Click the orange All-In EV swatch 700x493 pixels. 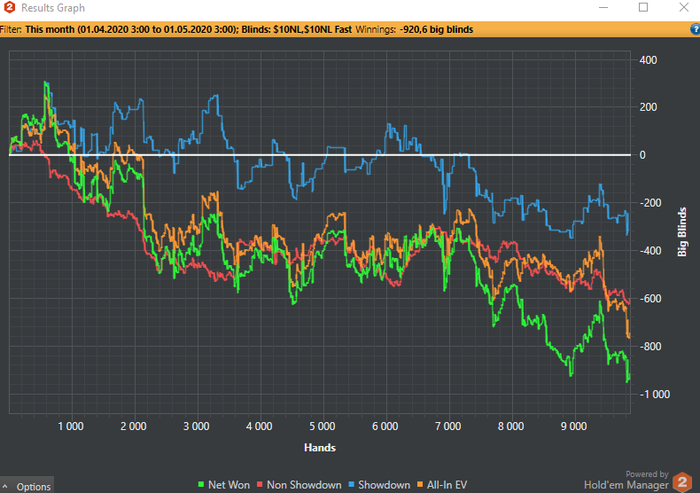pos(420,485)
